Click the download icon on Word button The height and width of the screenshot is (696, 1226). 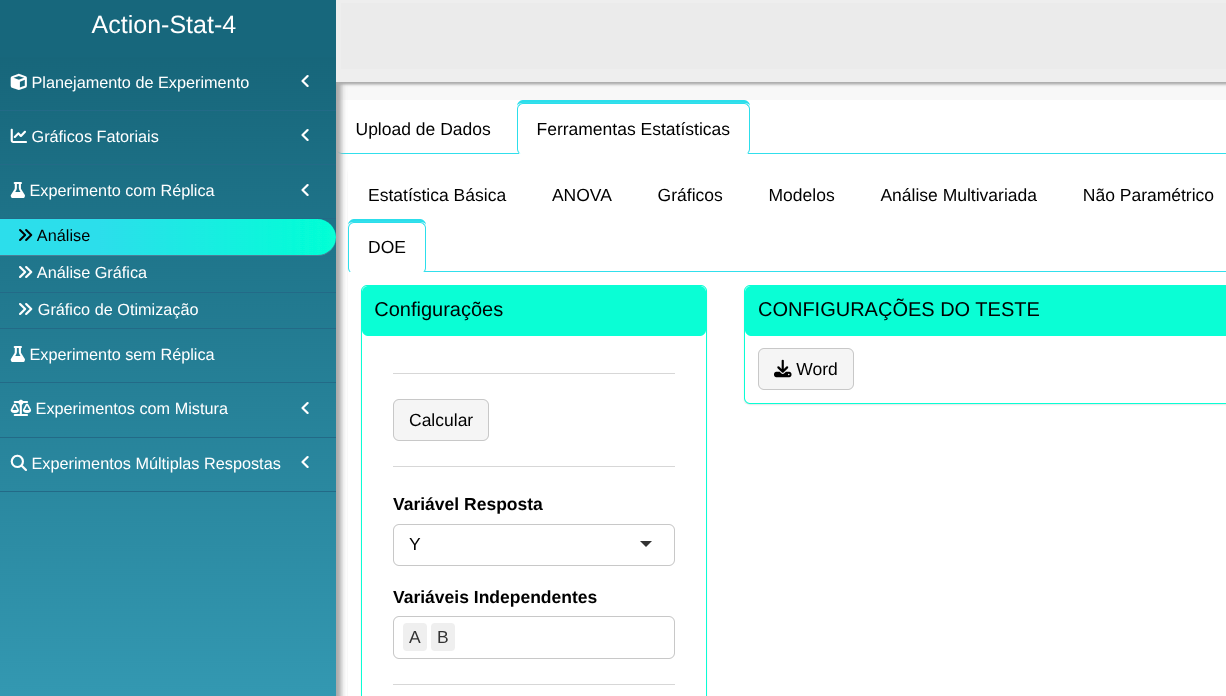click(783, 369)
